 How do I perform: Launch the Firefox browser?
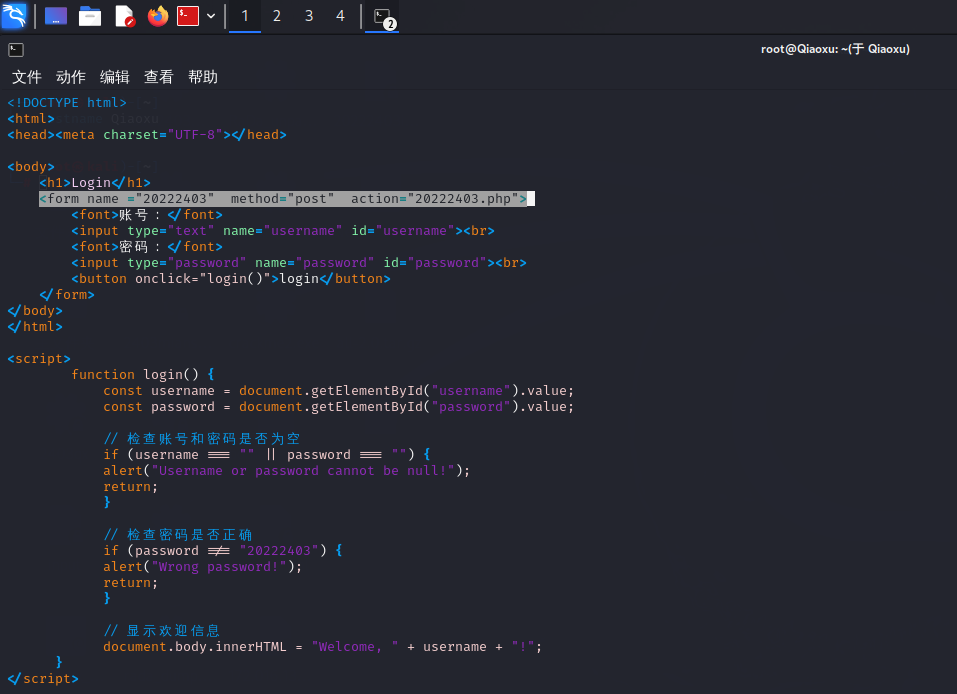click(157, 16)
